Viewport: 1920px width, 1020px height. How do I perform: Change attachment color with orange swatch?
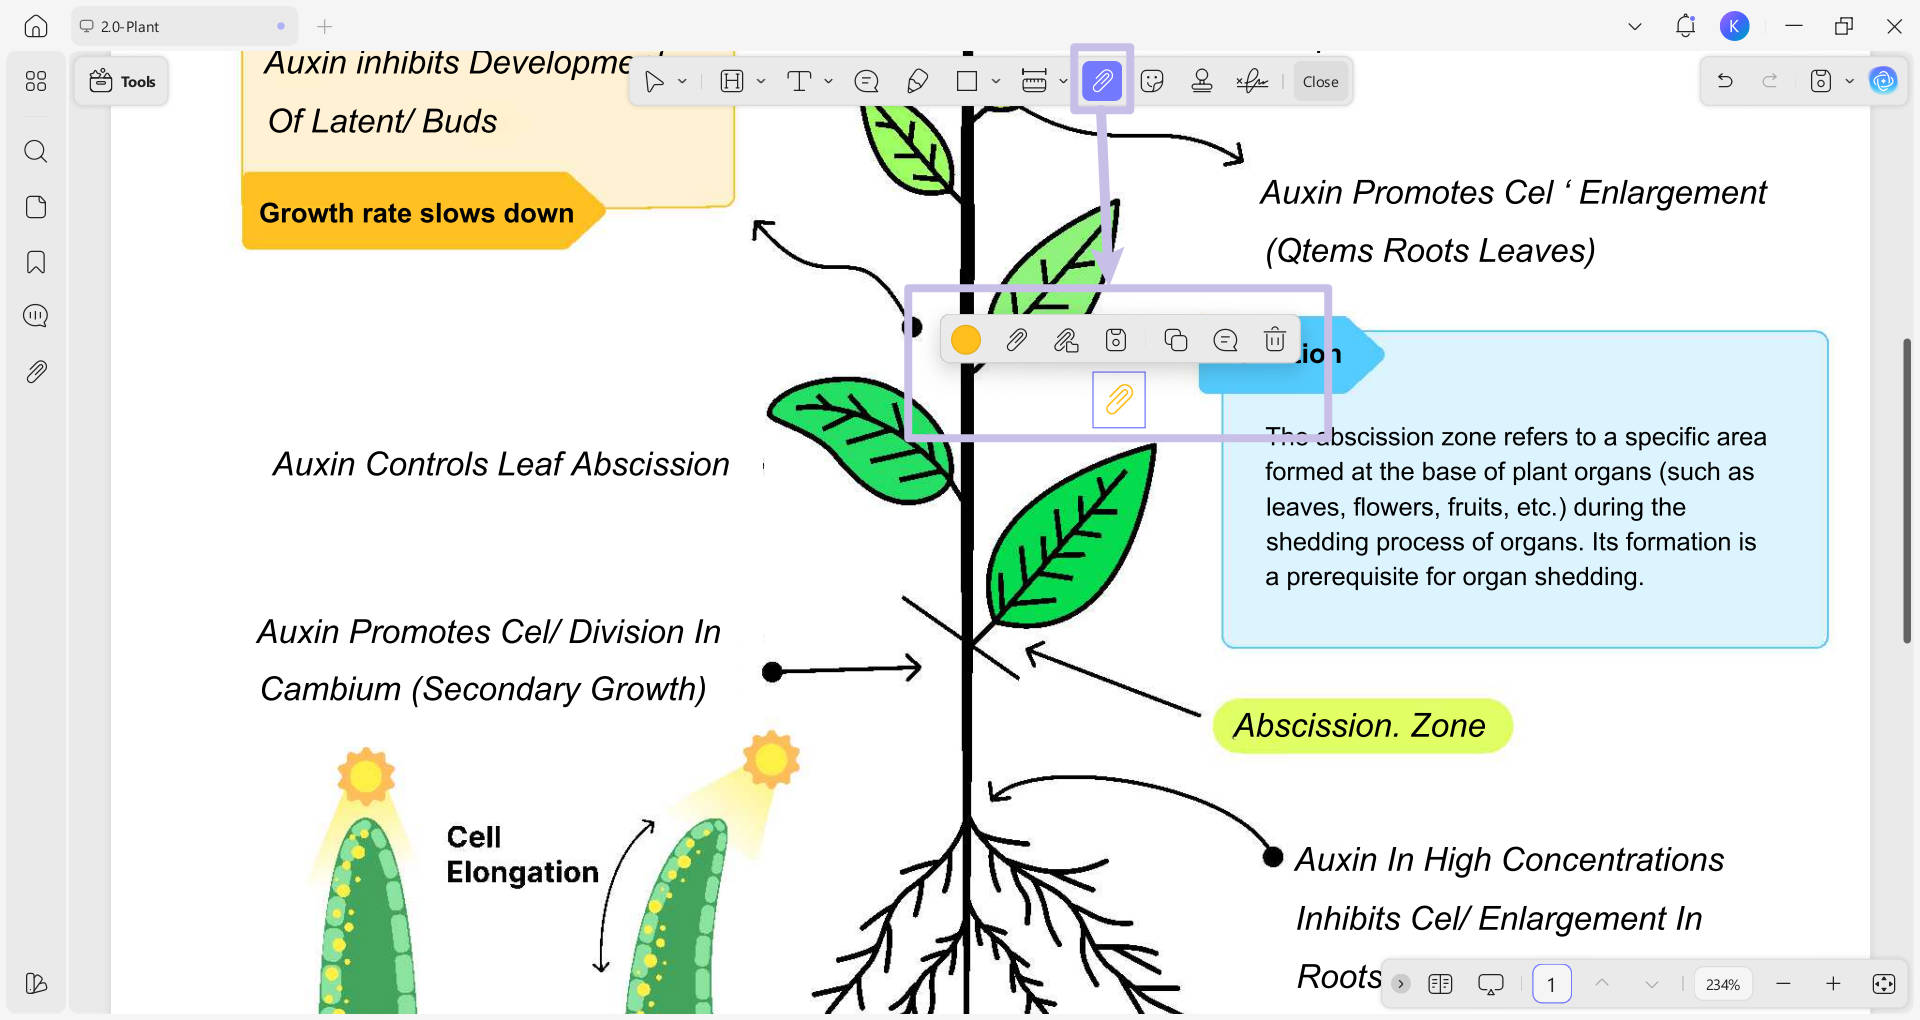tap(966, 340)
